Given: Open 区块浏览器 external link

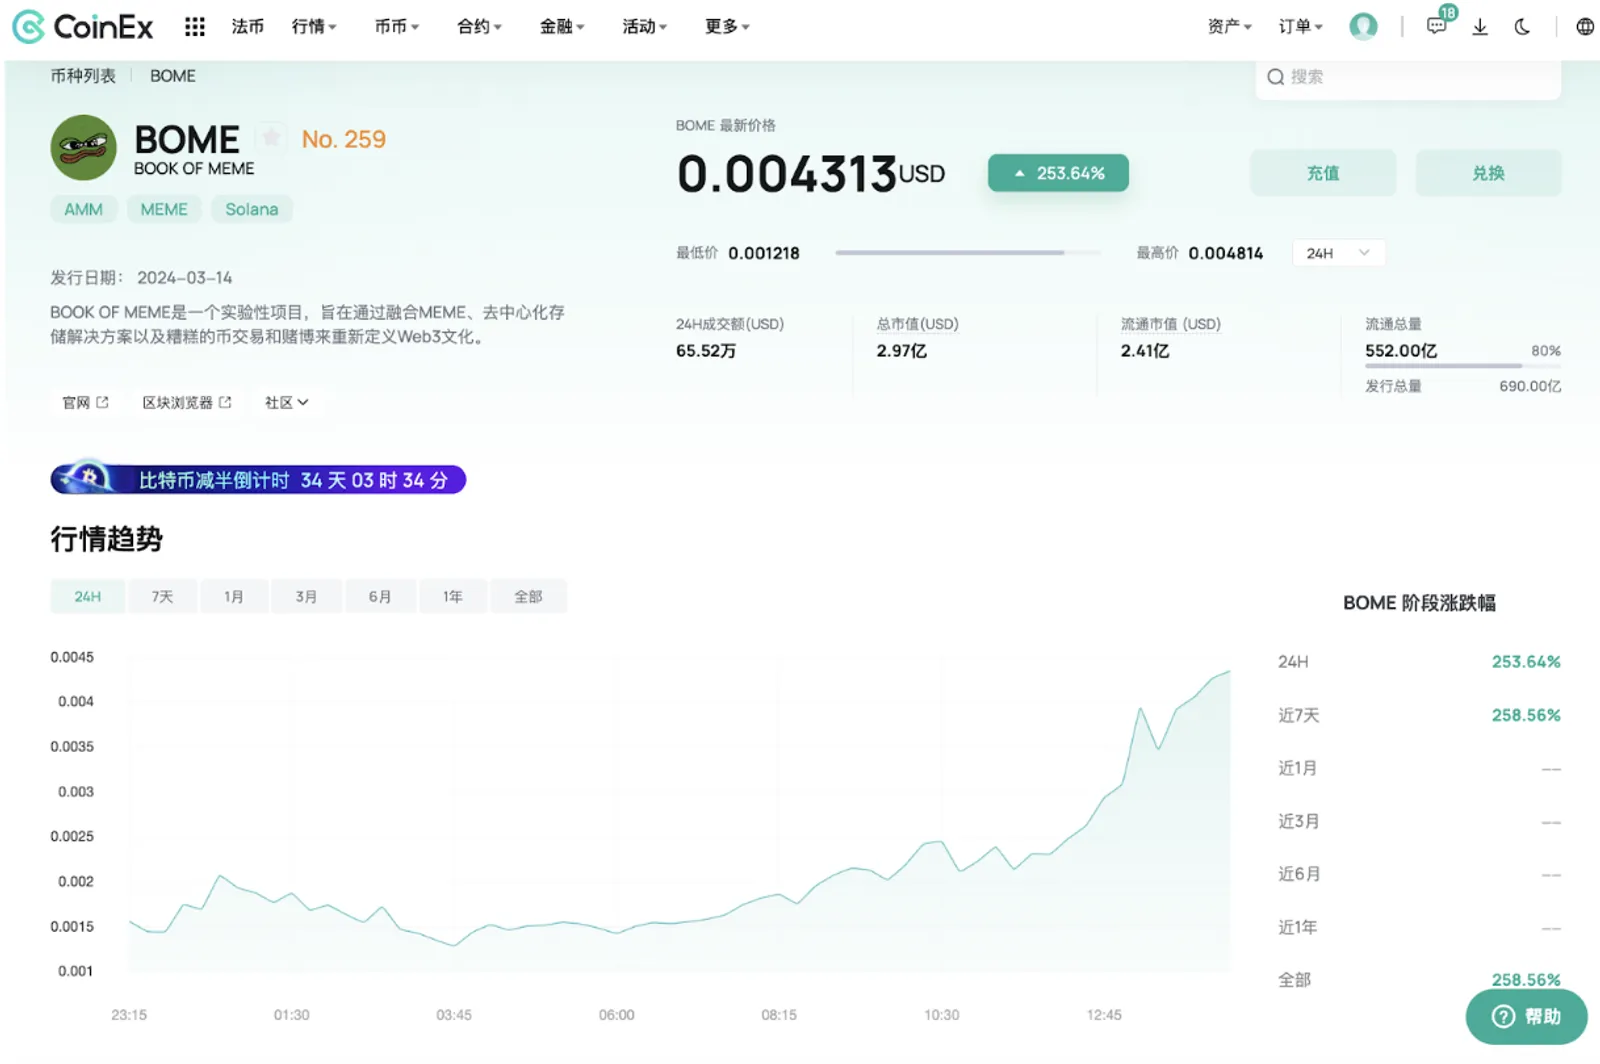Looking at the screenshot, I should [x=187, y=402].
